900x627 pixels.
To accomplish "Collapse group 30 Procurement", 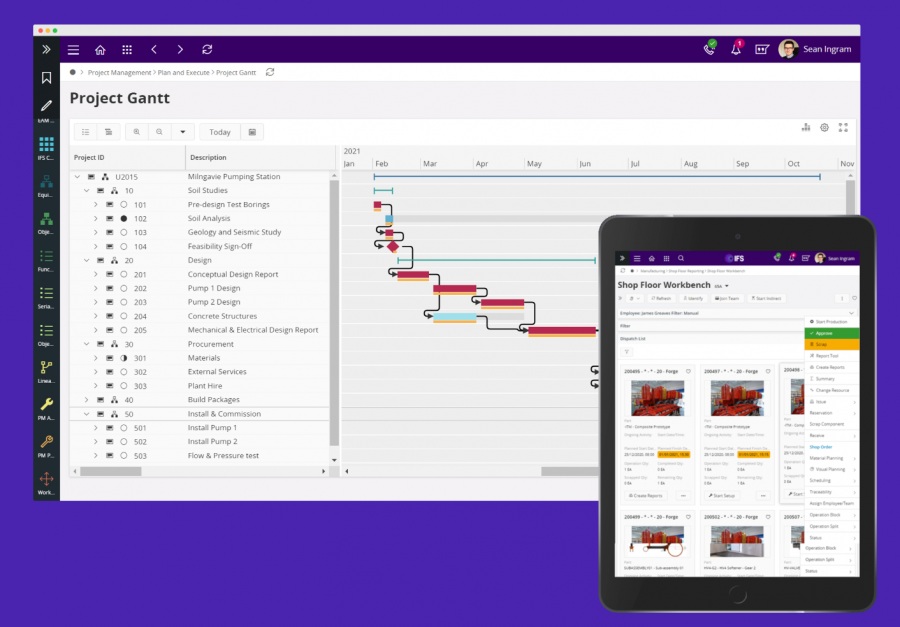I will coord(87,344).
